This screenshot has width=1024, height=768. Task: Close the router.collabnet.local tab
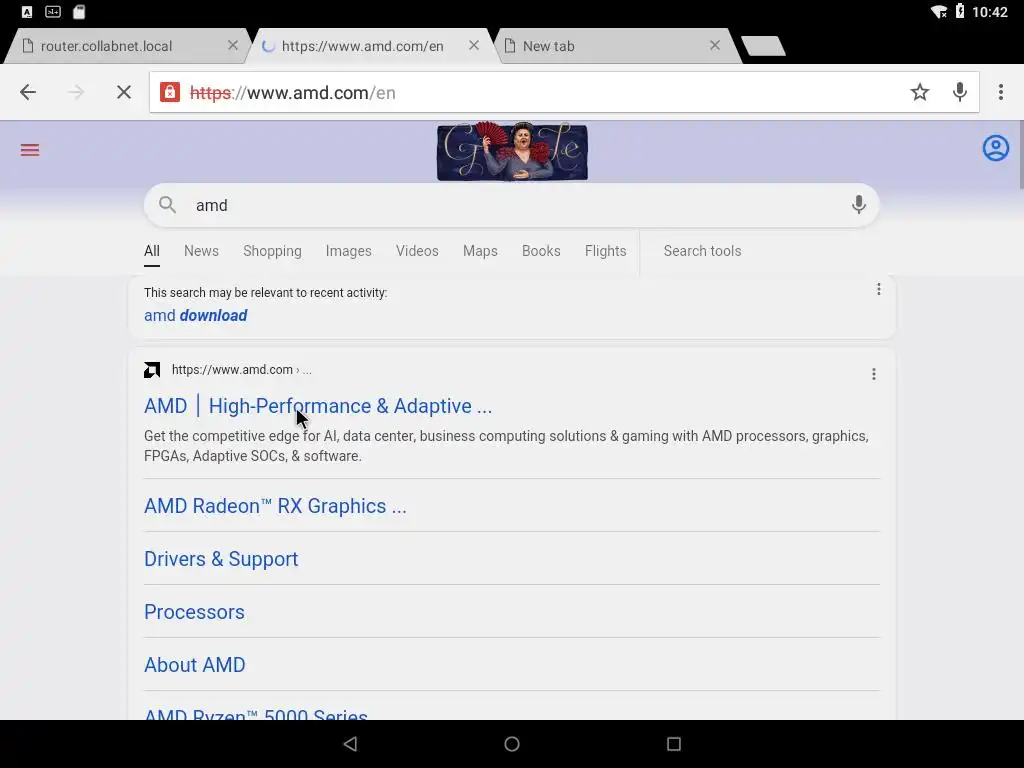point(232,45)
